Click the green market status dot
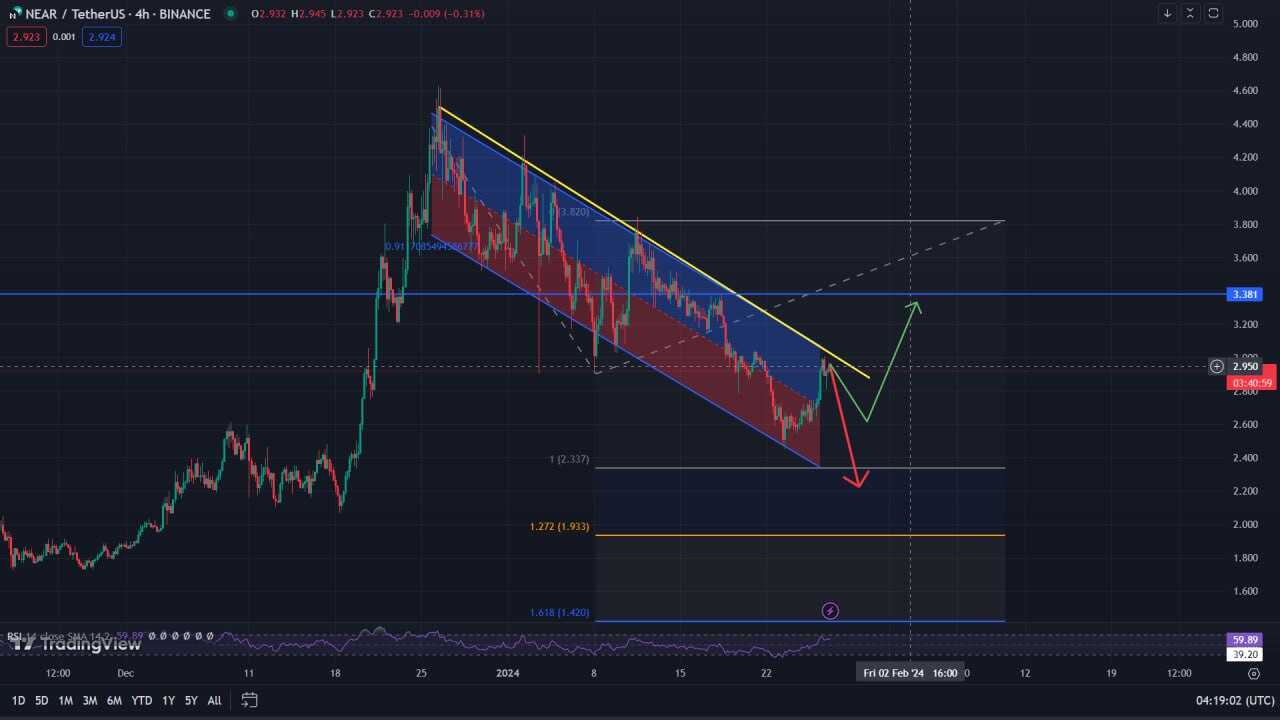The image size is (1280, 720). coord(231,14)
